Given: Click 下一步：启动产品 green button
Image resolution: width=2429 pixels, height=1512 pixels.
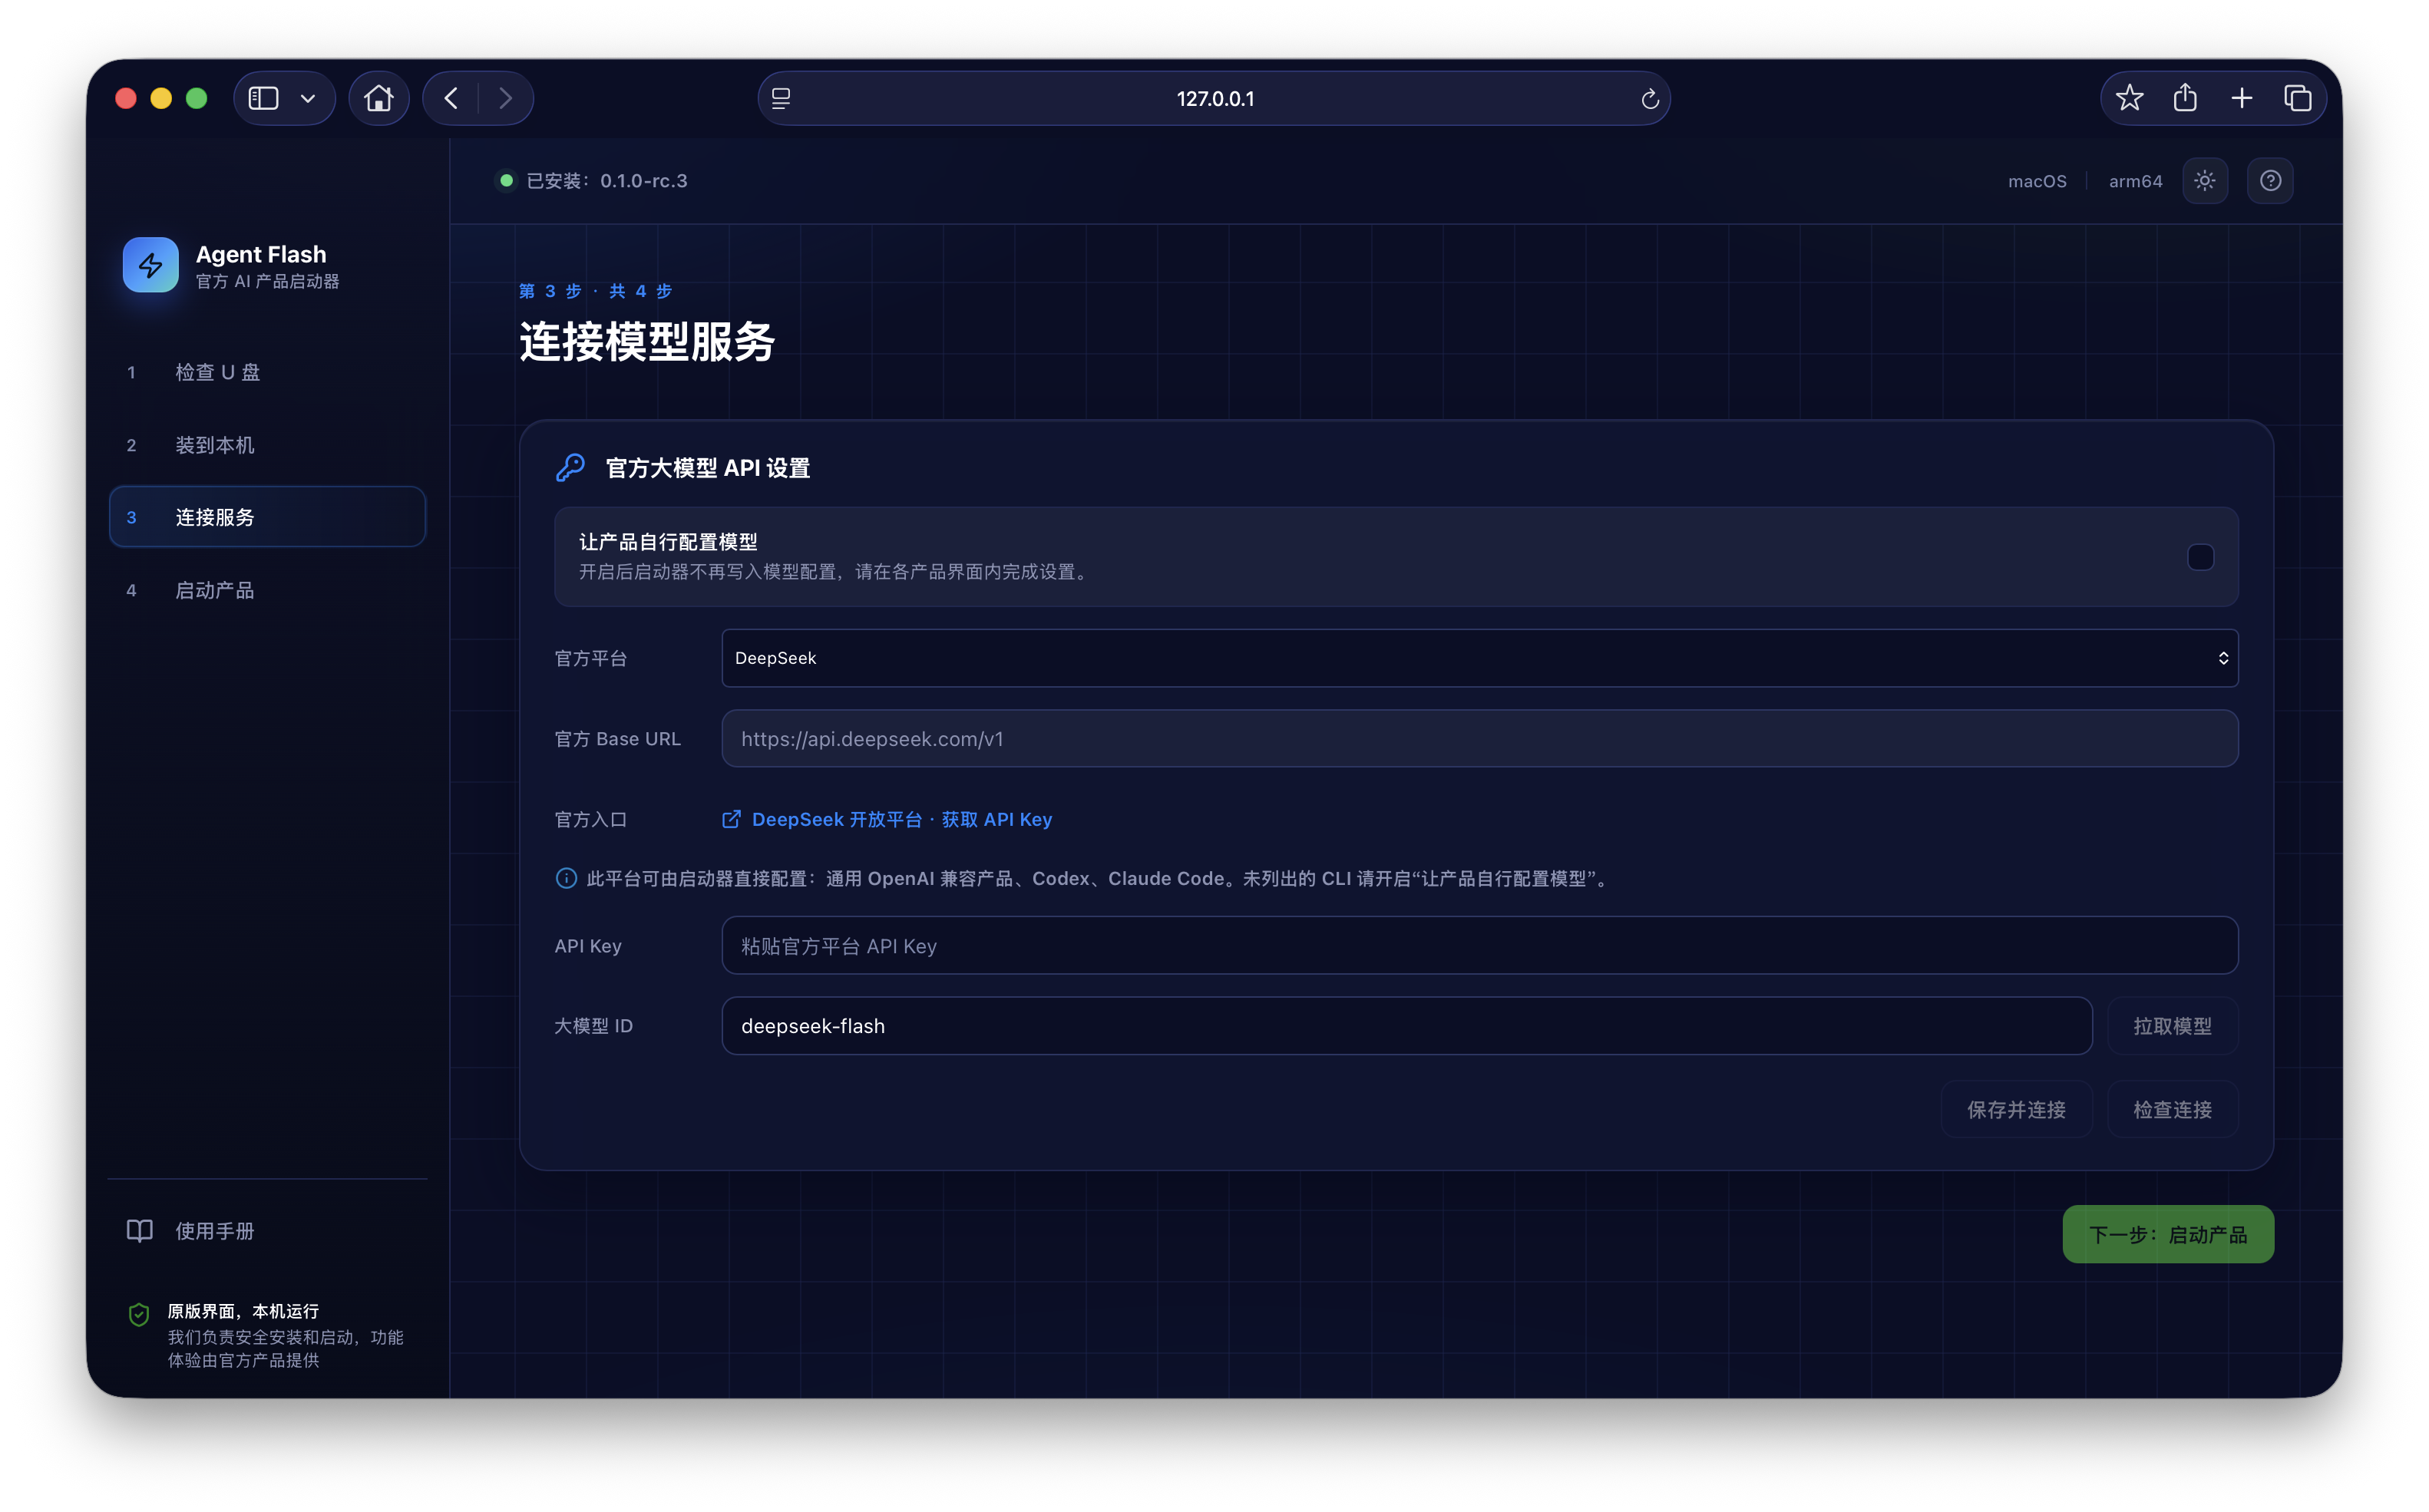Looking at the screenshot, I should 2167,1234.
